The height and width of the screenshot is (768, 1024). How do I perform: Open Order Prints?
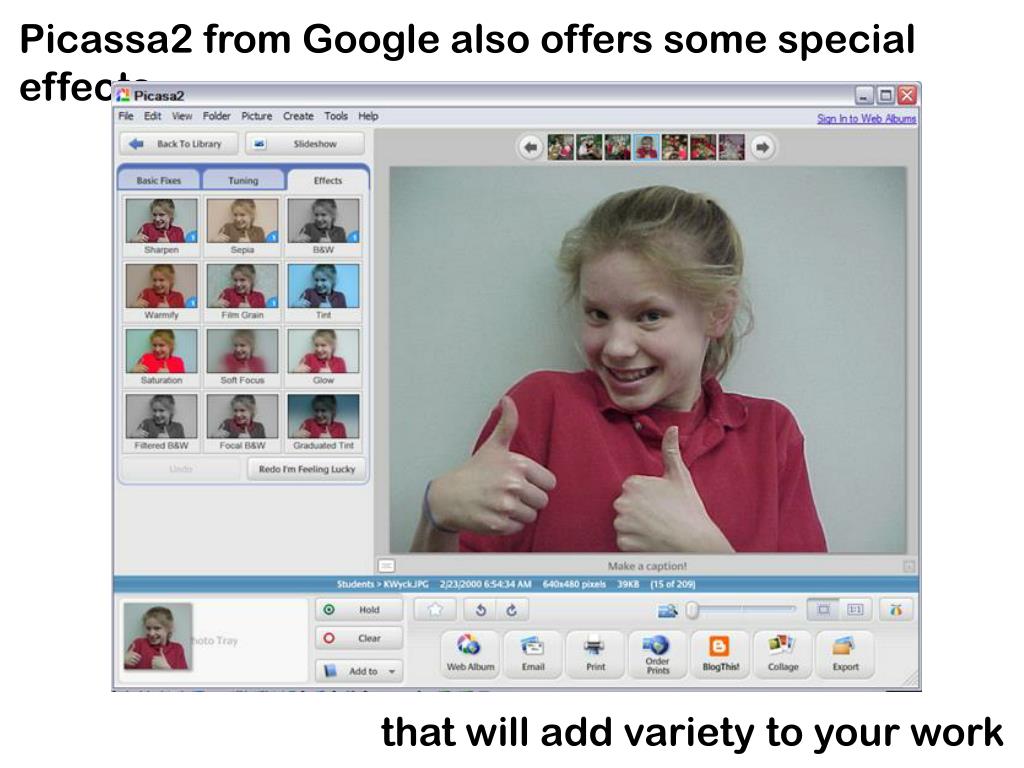(x=658, y=654)
